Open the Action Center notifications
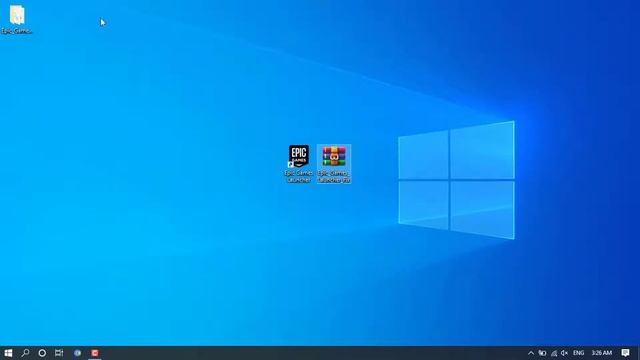This screenshot has height=360, width=640. click(625, 353)
